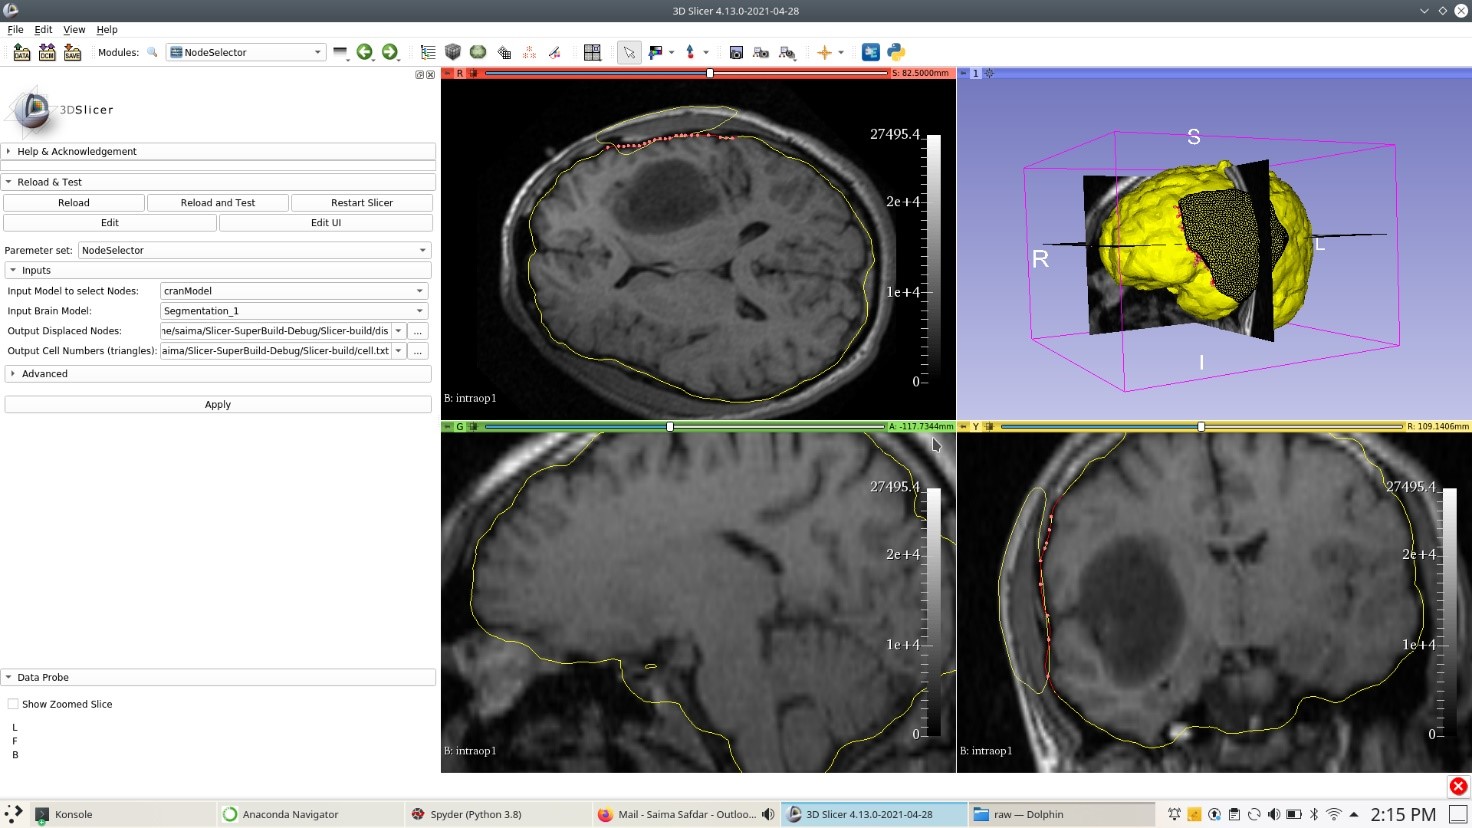Screen dimensions: 1472x828
Task: Open the Volume Rendering cube icon
Action: [x=453, y=52]
